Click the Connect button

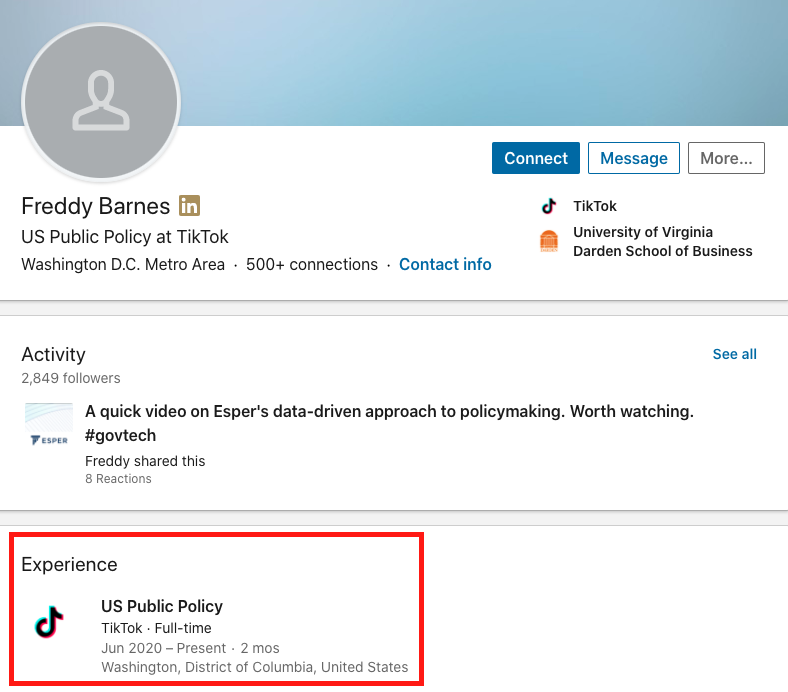(536, 158)
